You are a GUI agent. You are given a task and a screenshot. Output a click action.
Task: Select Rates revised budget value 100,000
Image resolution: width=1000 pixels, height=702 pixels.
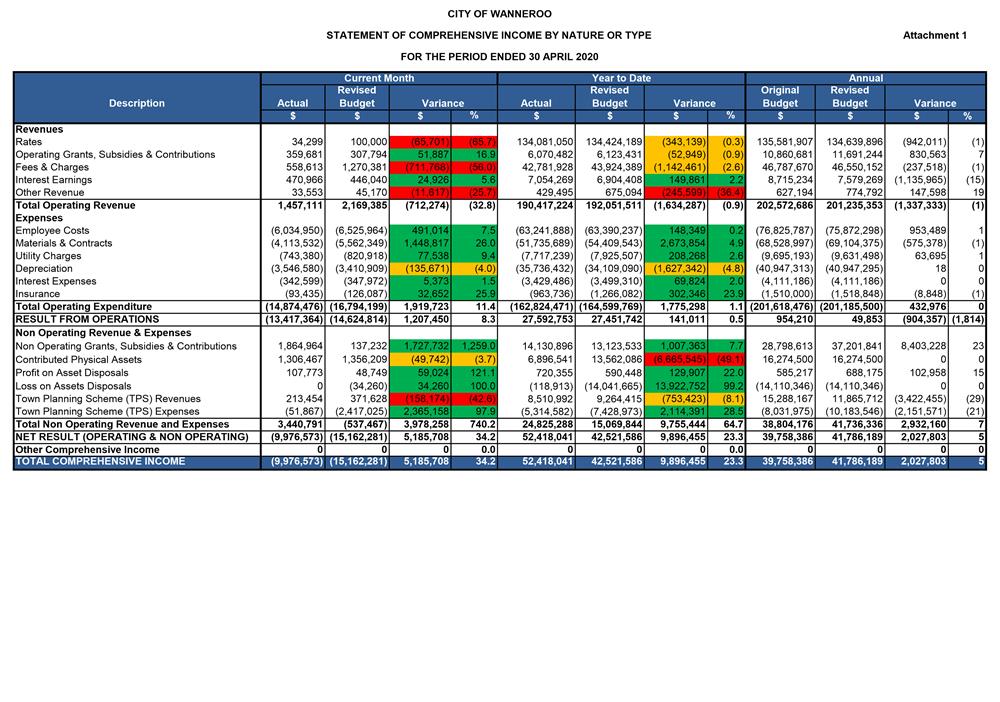coord(369,142)
